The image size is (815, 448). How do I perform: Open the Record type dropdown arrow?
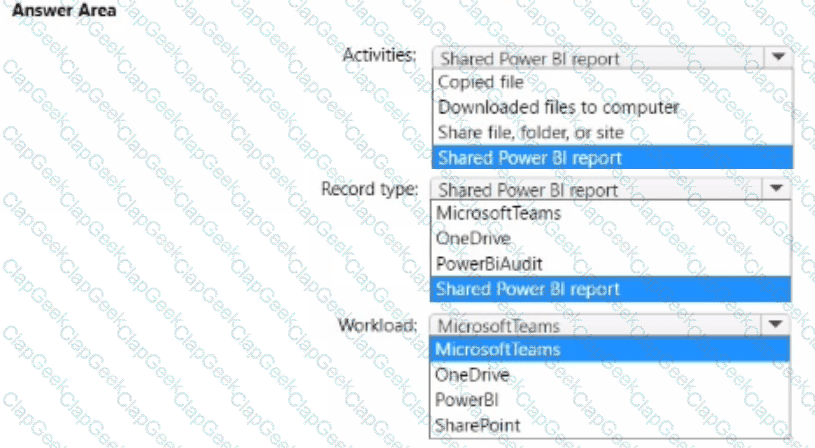click(x=778, y=188)
